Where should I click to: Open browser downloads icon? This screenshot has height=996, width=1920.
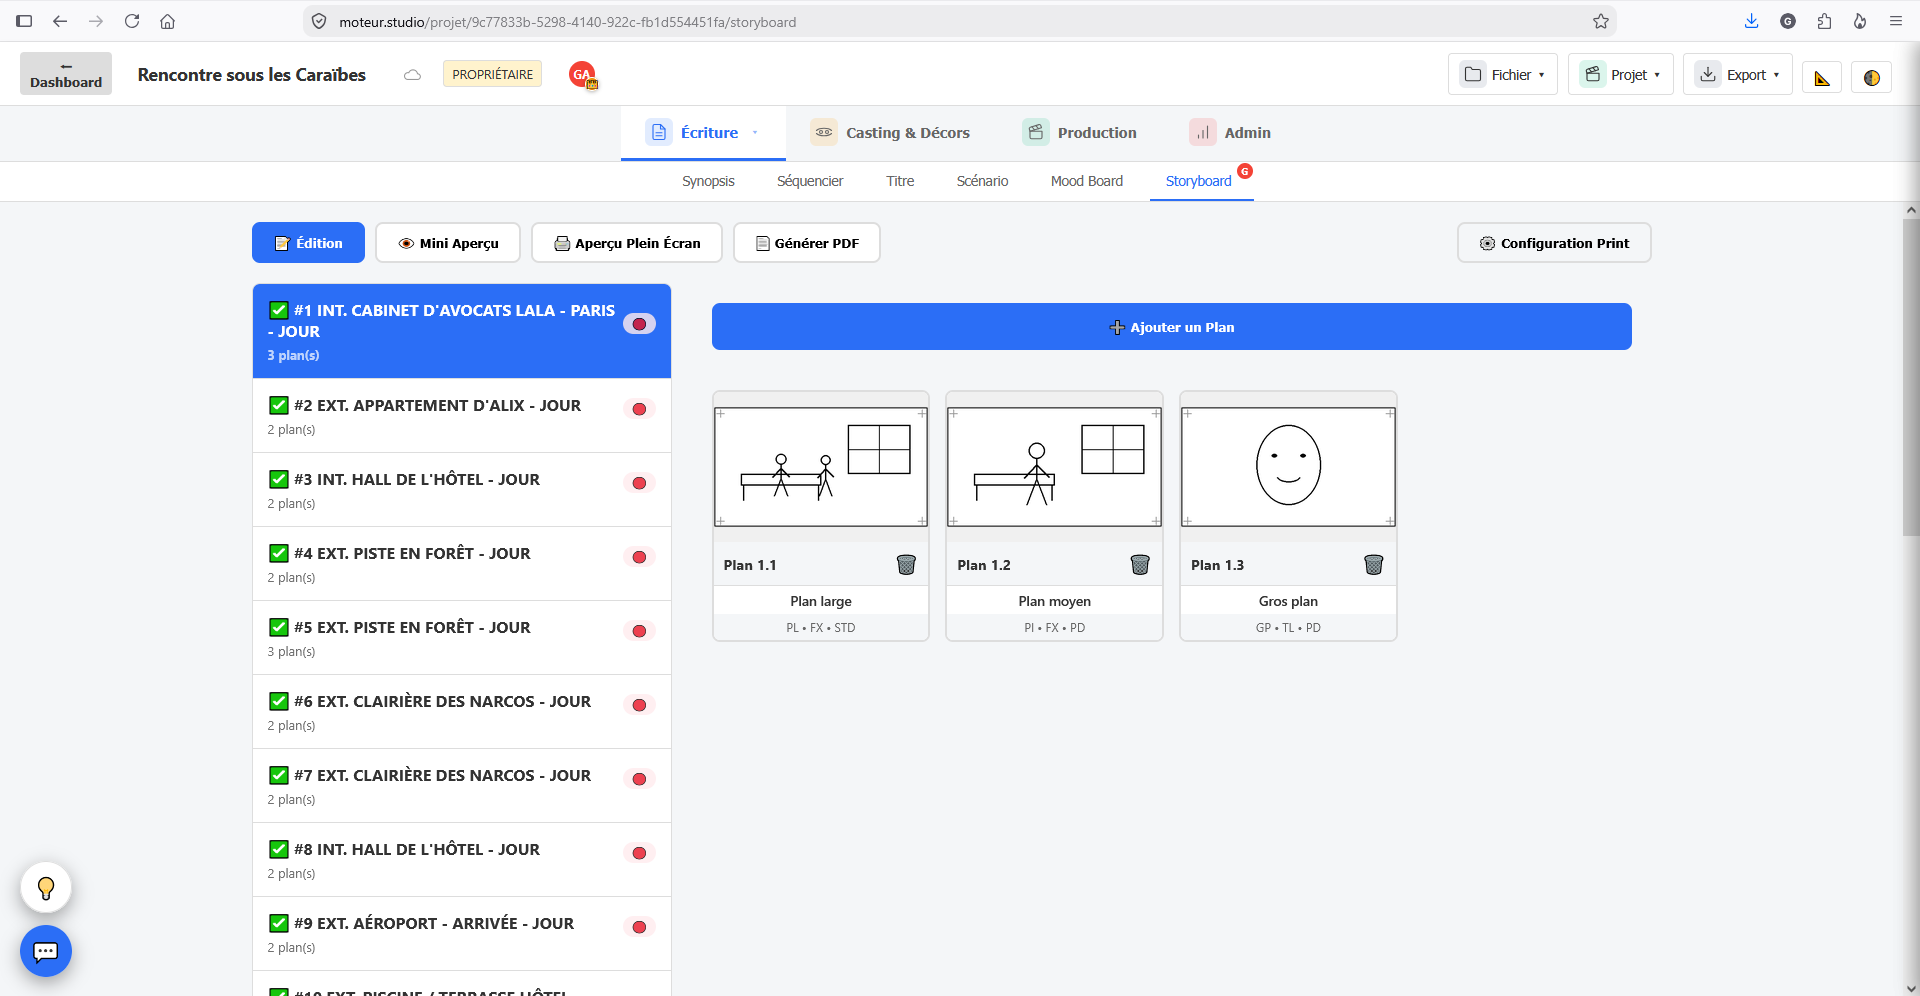click(x=1751, y=21)
